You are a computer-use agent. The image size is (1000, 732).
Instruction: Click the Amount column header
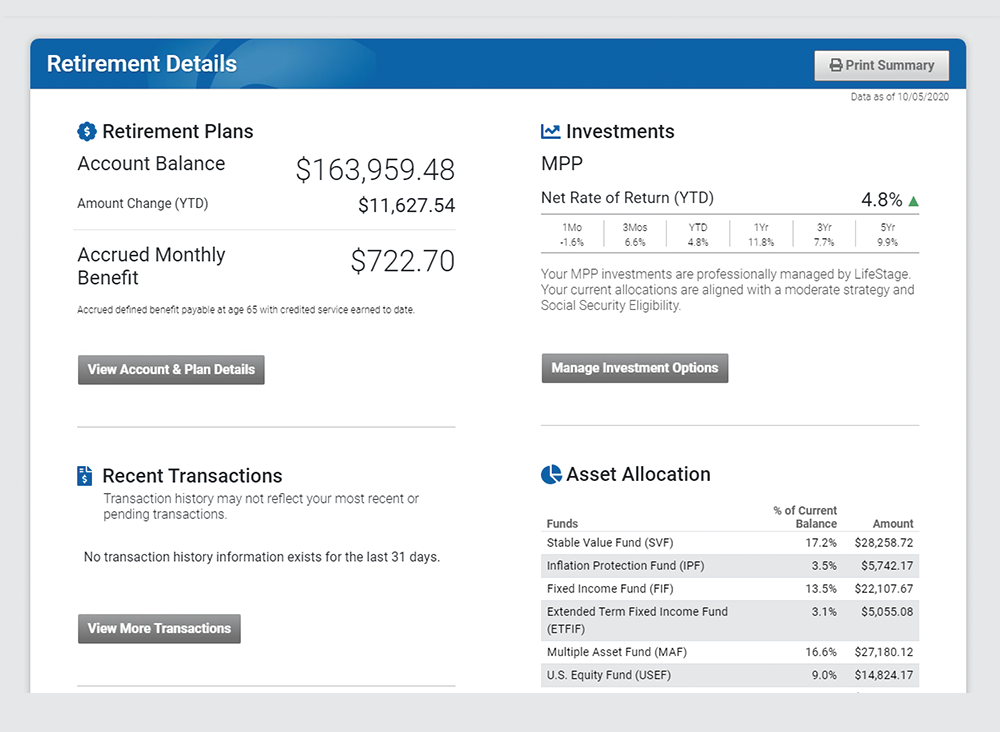(893, 523)
